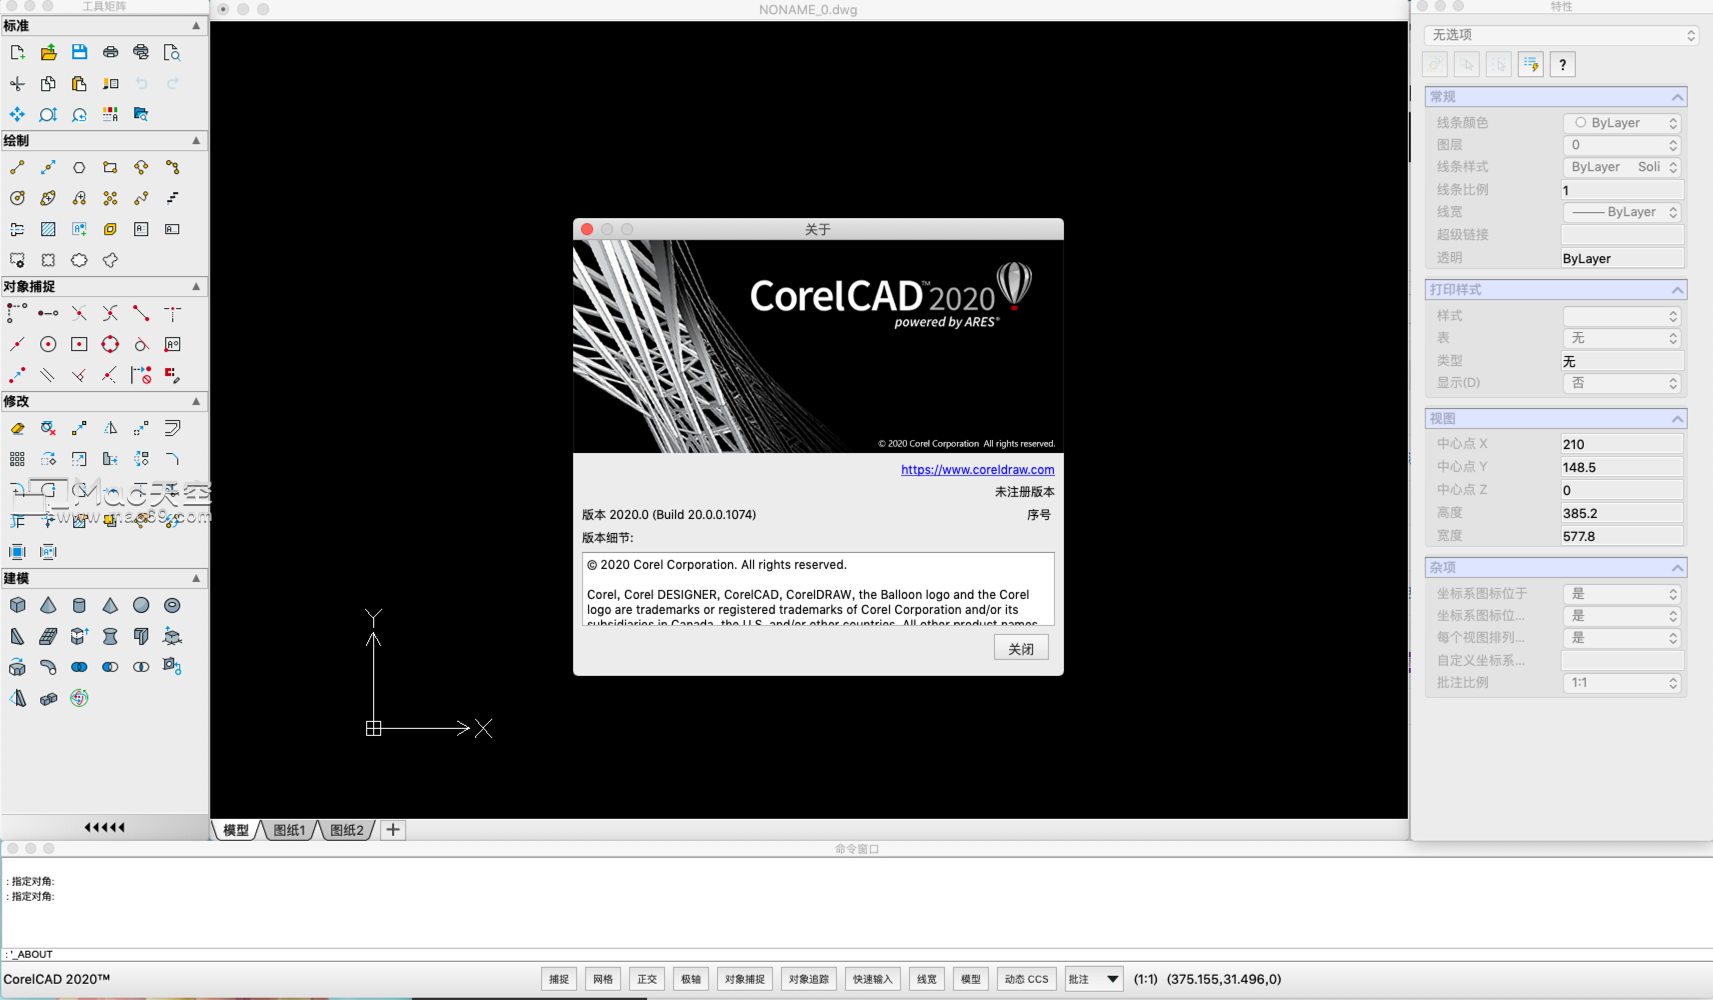The height and width of the screenshot is (1000, 1713).
Task: Create a 3D Pyramid solid
Action: (x=110, y=605)
